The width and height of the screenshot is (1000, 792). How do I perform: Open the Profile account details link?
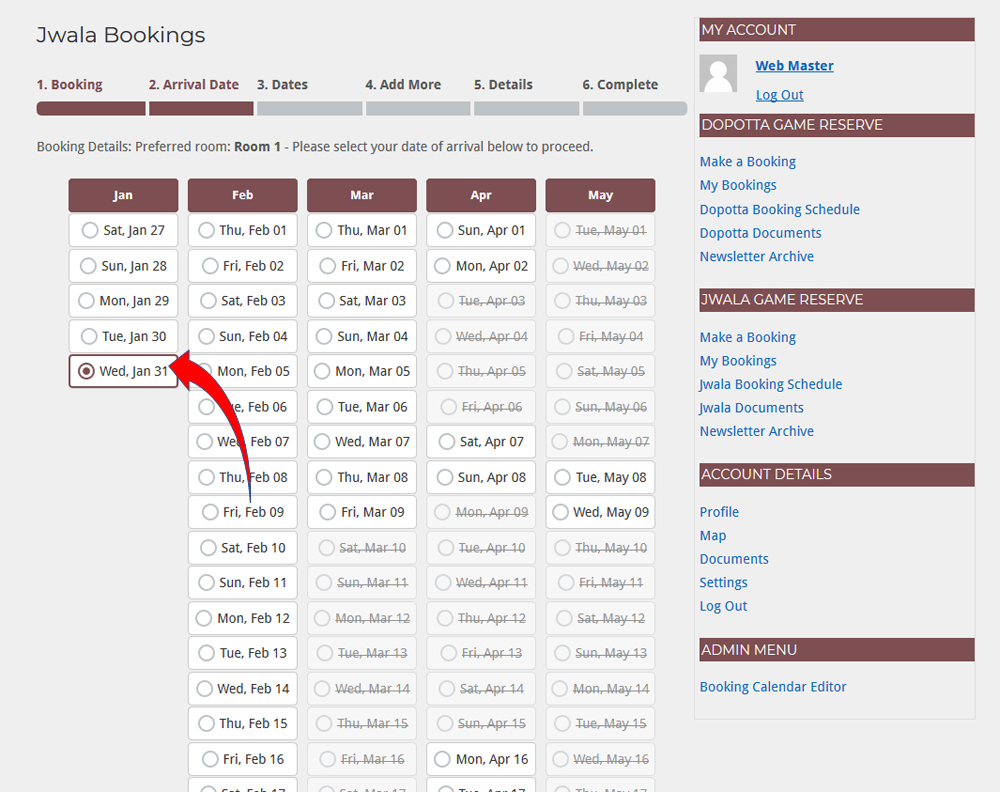[719, 512]
